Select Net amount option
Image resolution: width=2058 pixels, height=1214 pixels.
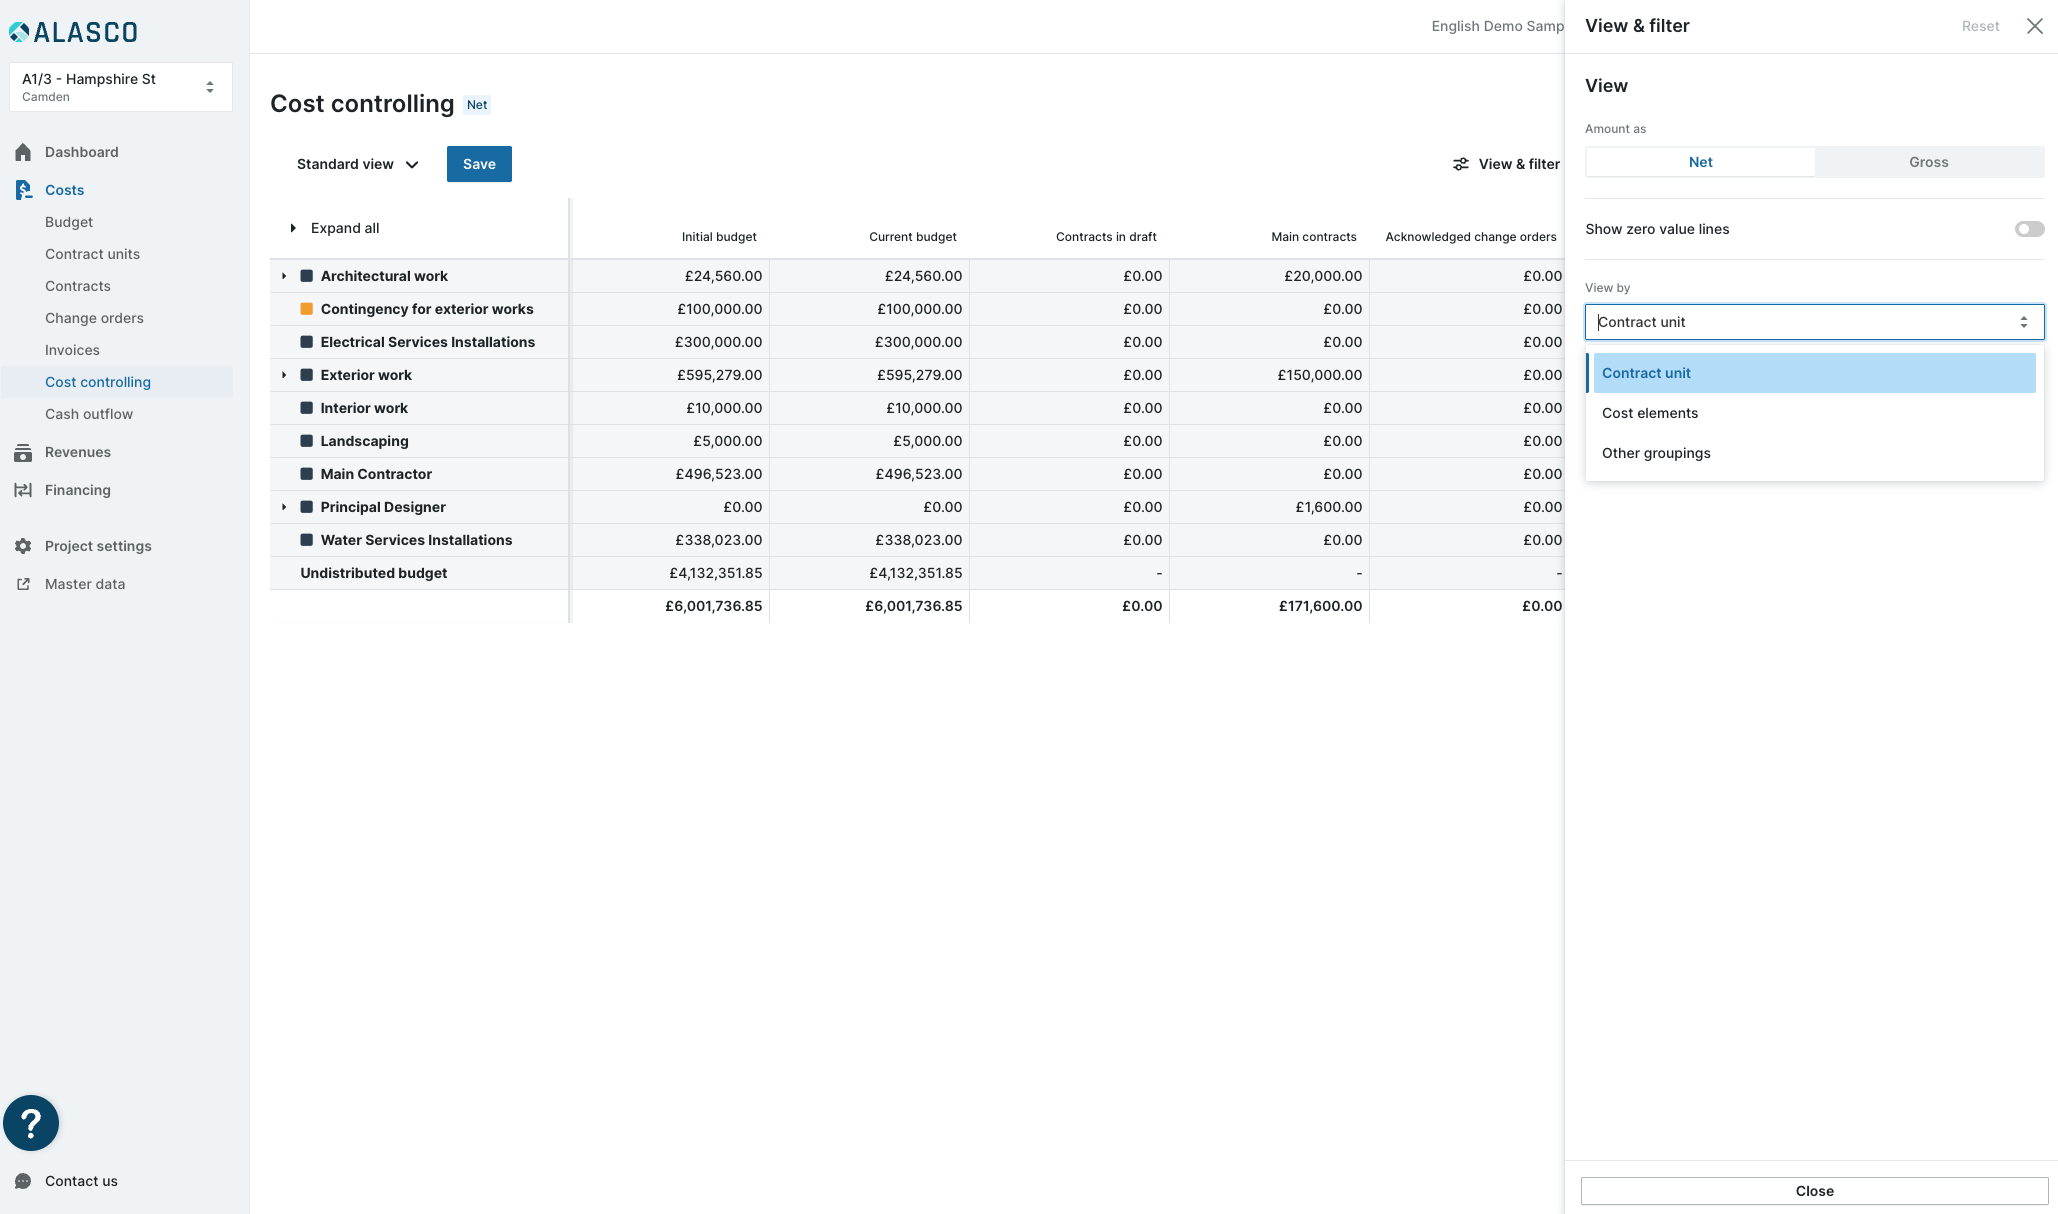click(1700, 162)
